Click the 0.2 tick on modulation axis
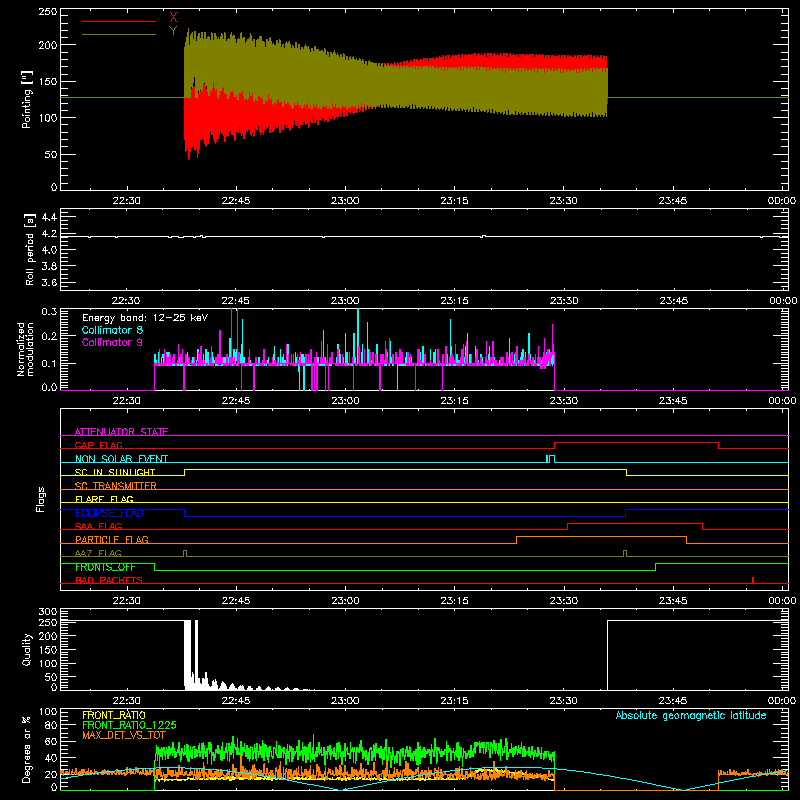 click(49, 336)
